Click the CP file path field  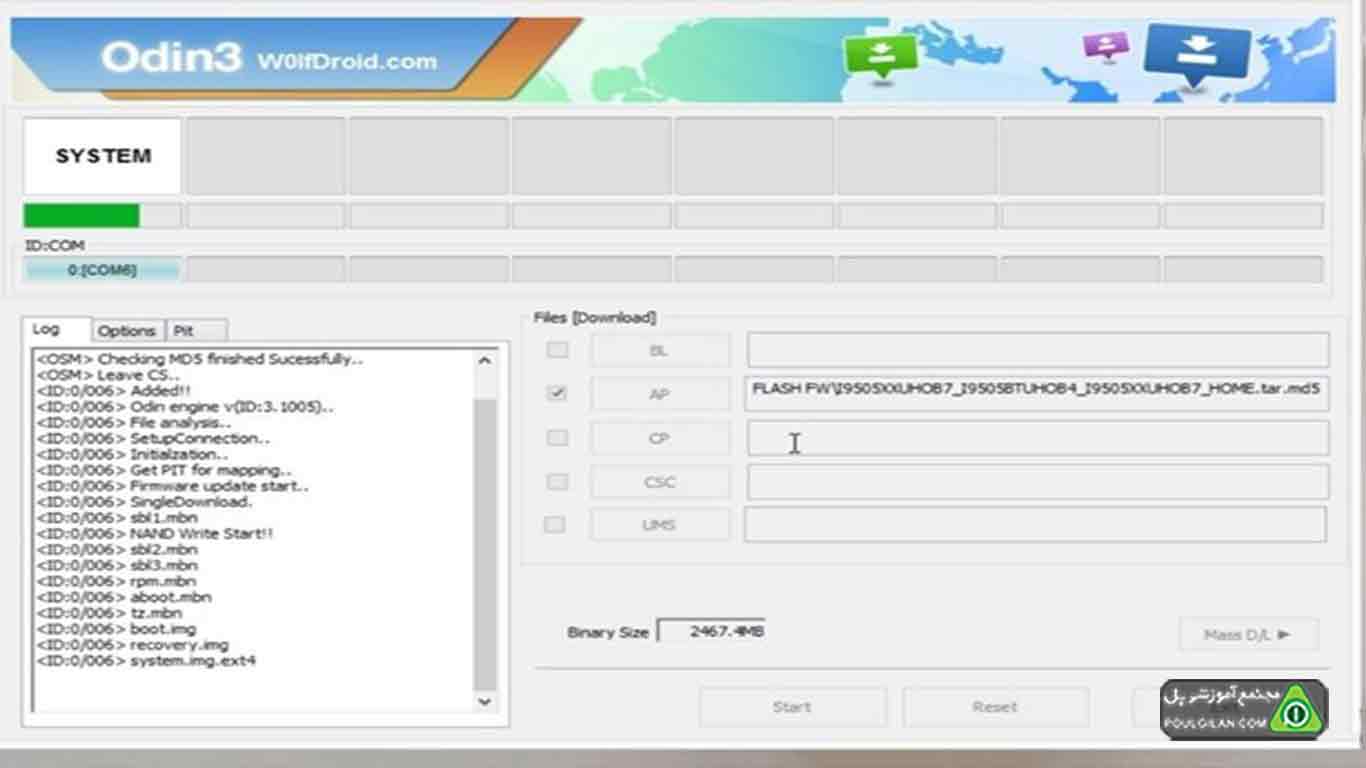click(x=1038, y=438)
